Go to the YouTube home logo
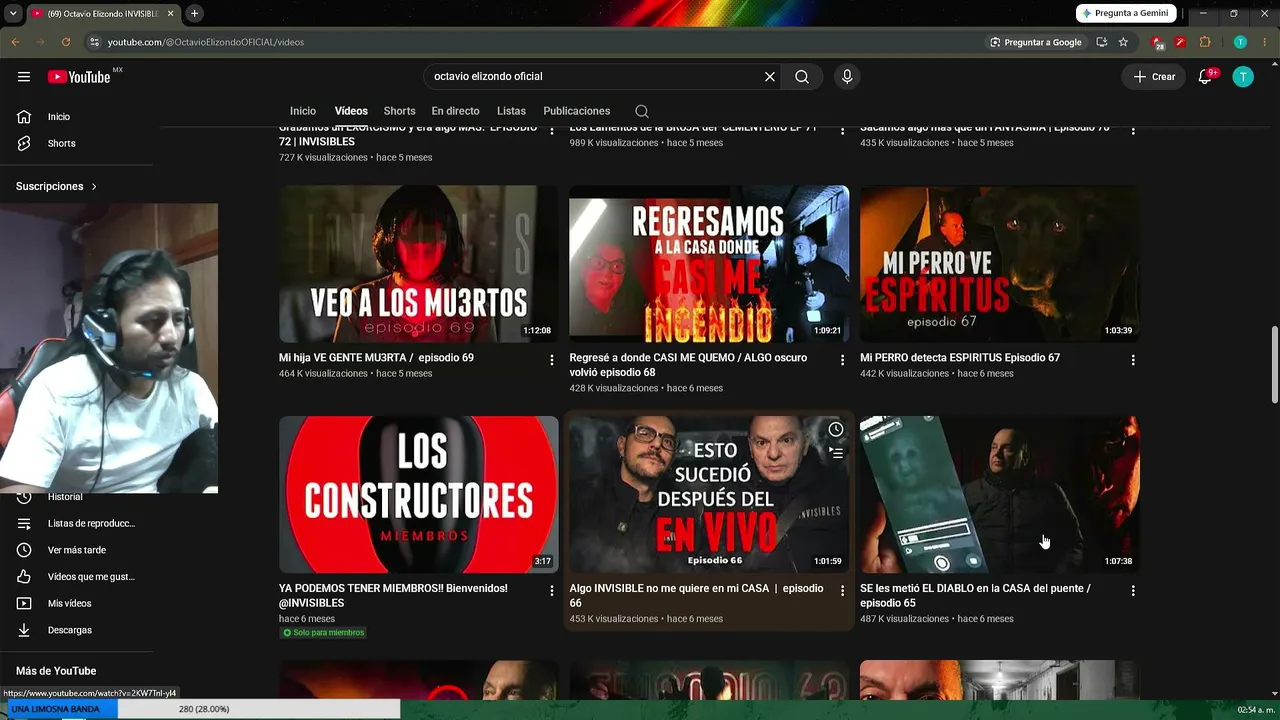 [x=79, y=77]
